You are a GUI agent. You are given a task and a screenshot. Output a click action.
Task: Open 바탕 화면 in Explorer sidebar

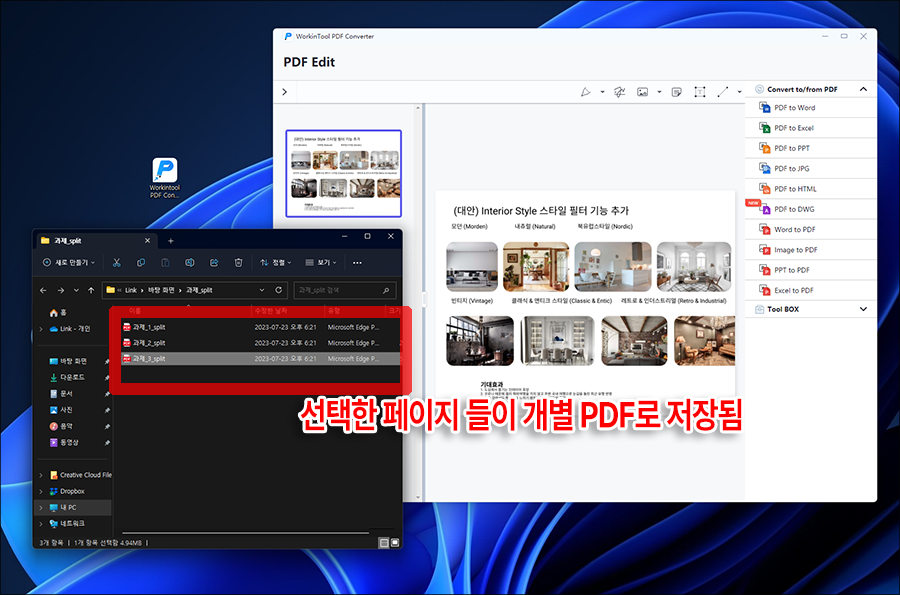click(x=68, y=361)
